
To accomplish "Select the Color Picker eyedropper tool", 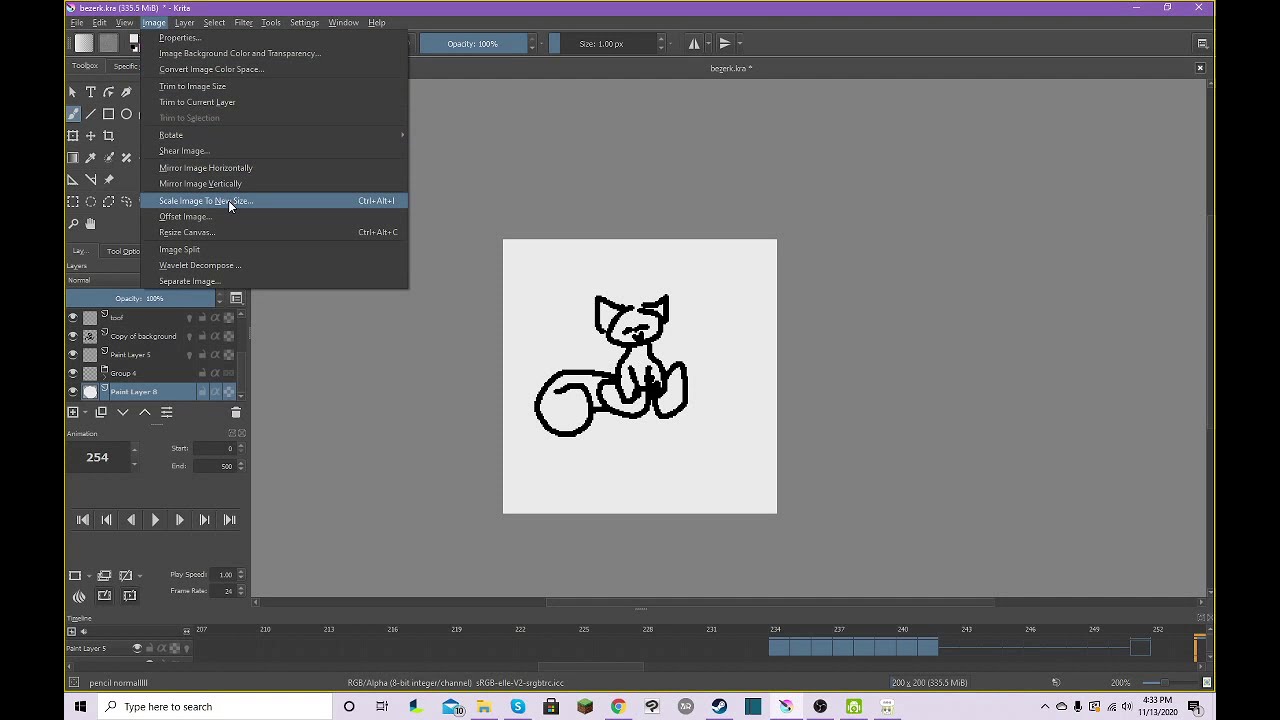I will [90, 158].
